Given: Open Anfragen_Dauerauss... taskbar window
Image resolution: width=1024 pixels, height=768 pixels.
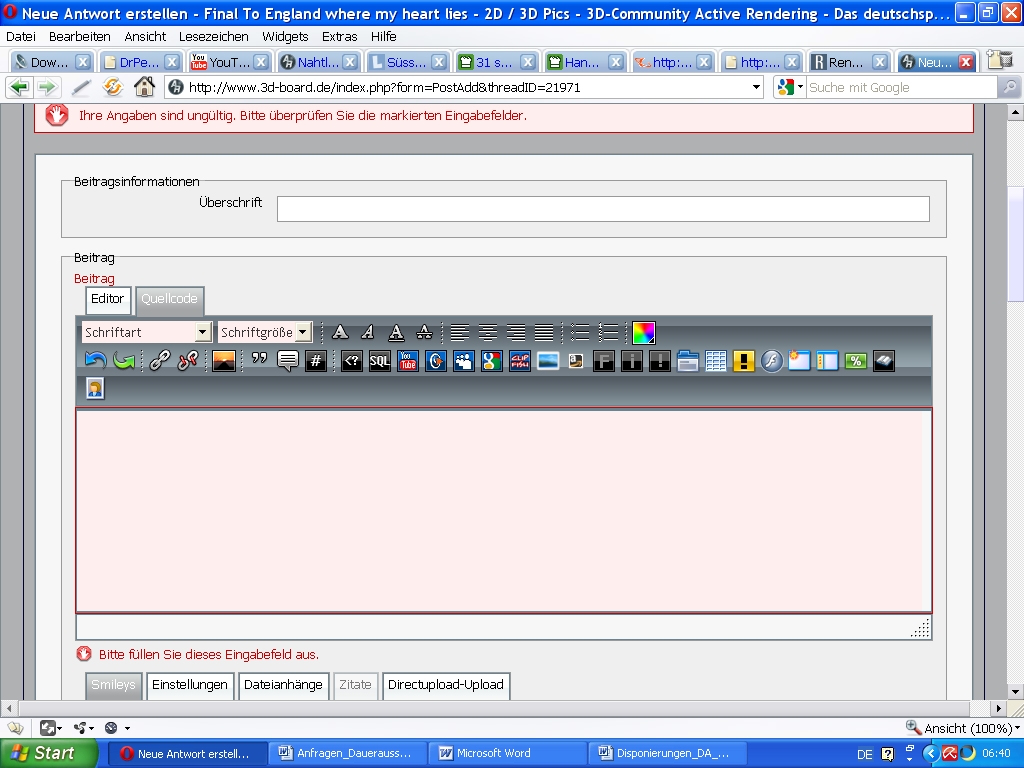Looking at the screenshot, I should coord(348,754).
